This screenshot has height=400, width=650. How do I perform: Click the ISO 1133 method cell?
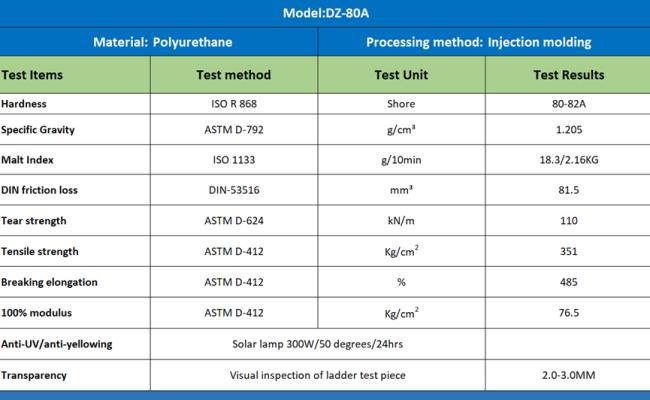pos(233,159)
